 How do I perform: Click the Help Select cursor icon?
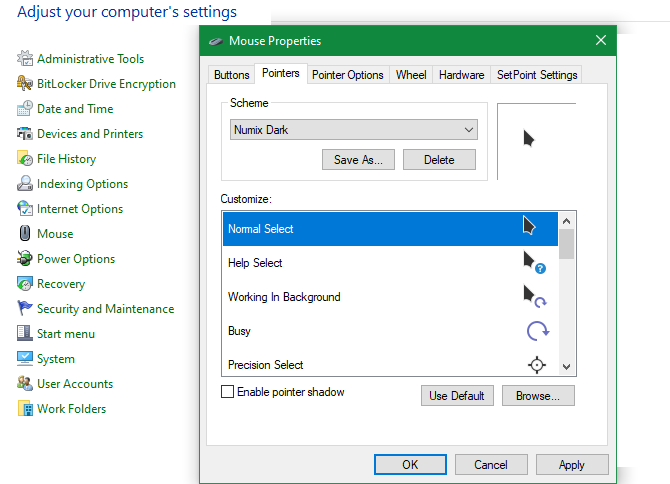[535, 263]
